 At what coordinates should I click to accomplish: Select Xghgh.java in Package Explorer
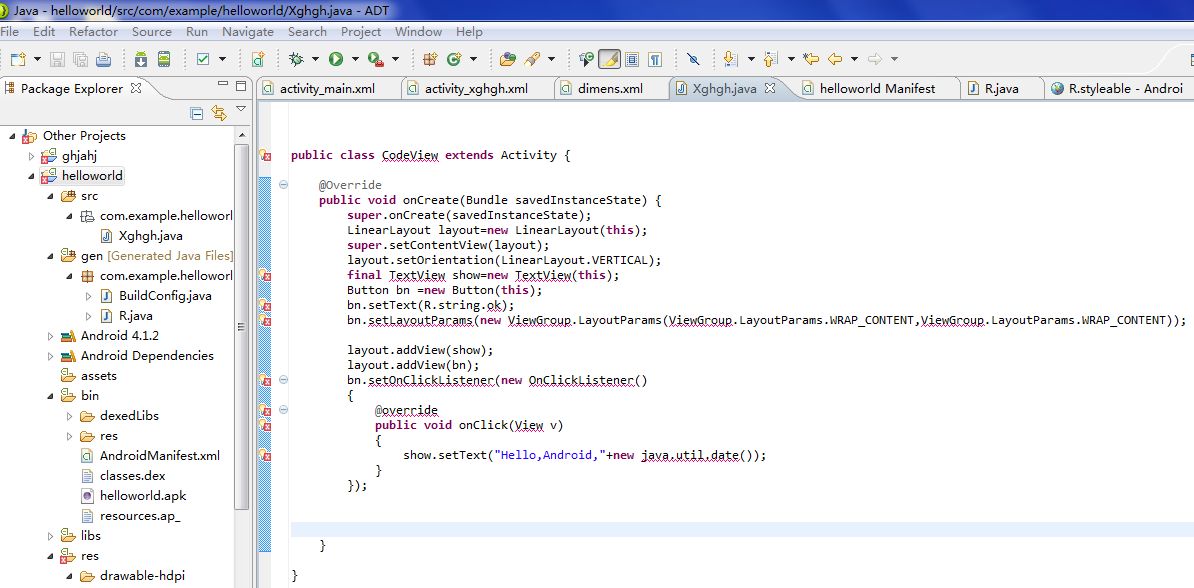click(150, 236)
